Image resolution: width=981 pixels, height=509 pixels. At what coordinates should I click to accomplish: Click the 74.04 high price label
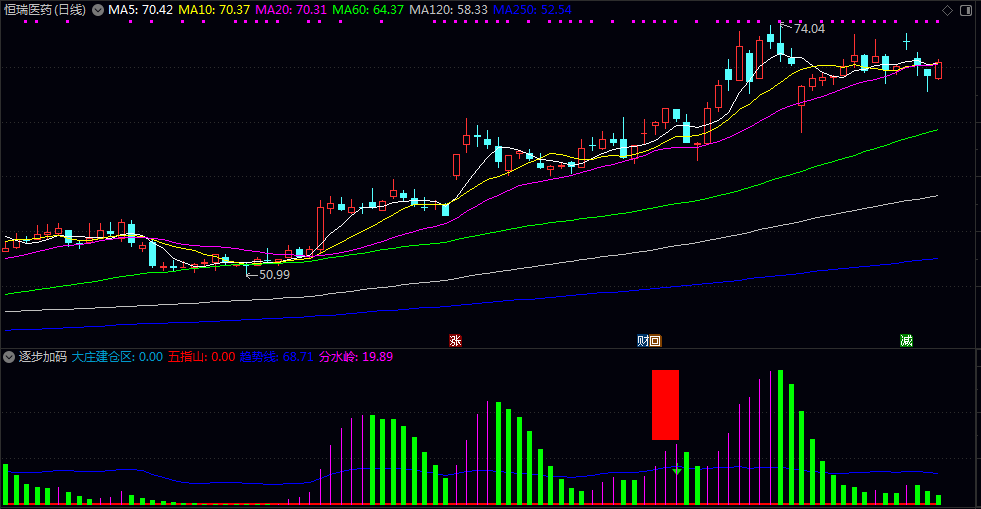click(x=809, y=29)
